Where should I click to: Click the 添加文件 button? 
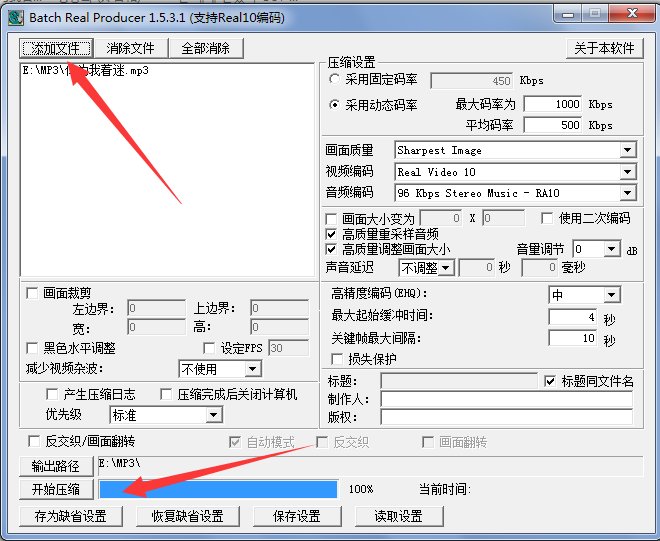[57, 48]
